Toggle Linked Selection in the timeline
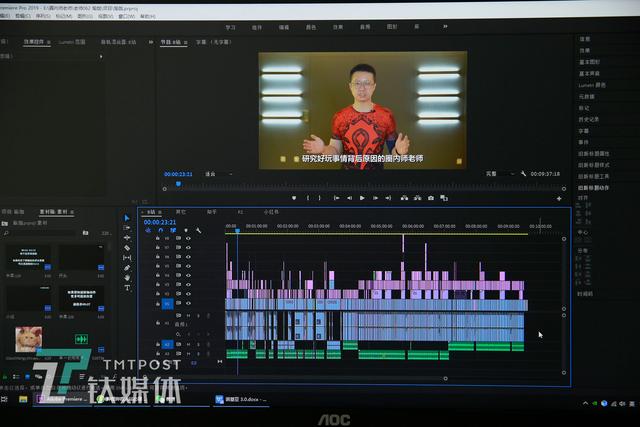 [173, 231]
